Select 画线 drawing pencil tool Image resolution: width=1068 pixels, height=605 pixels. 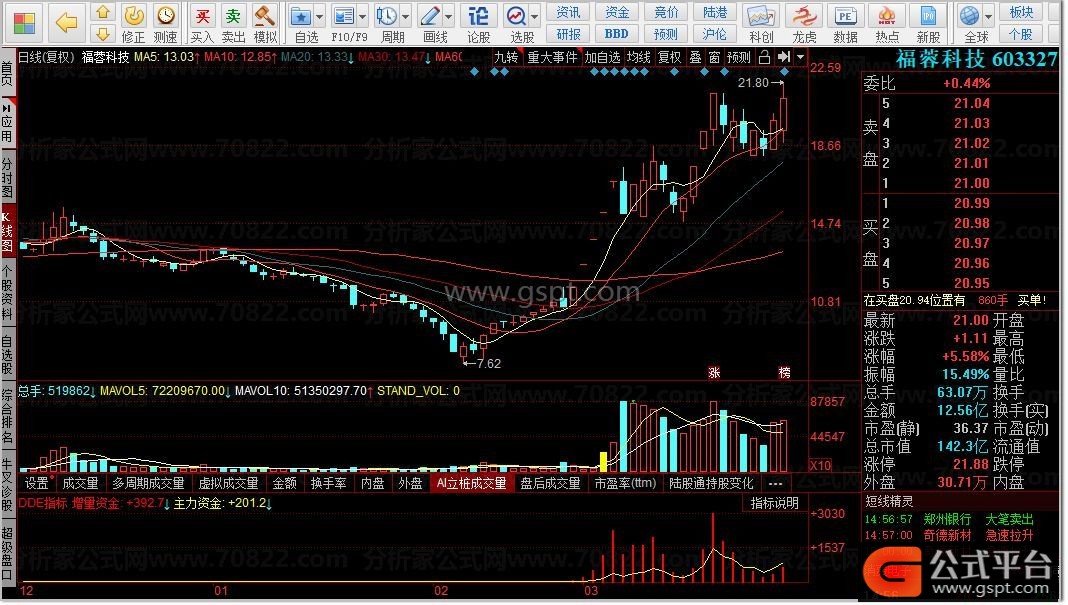433,23
